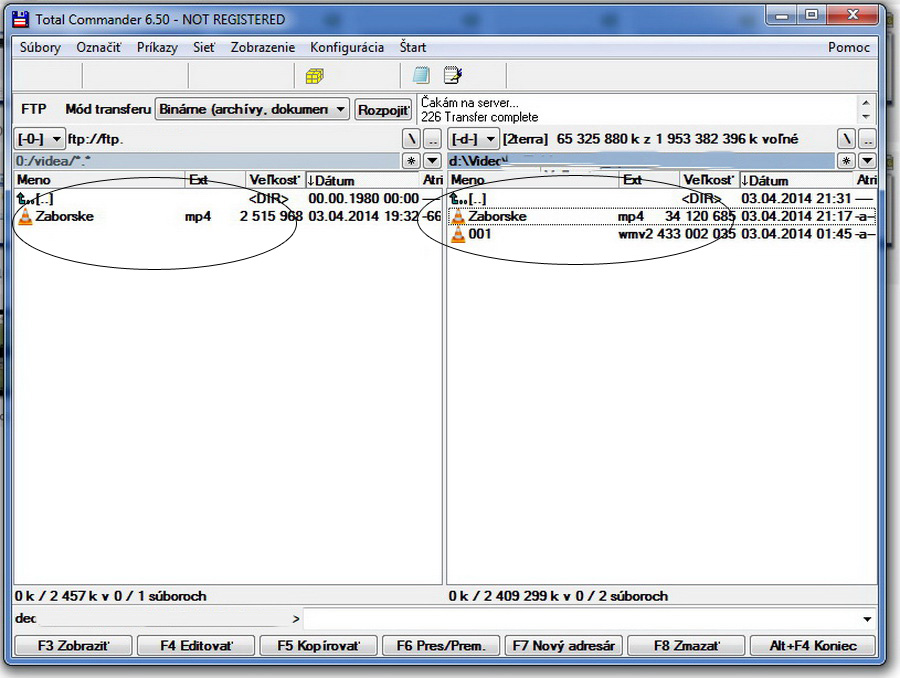The width and height of the screenshot is (900, 678).
Task: Expand the command line history dropdown
Action: 867,619
